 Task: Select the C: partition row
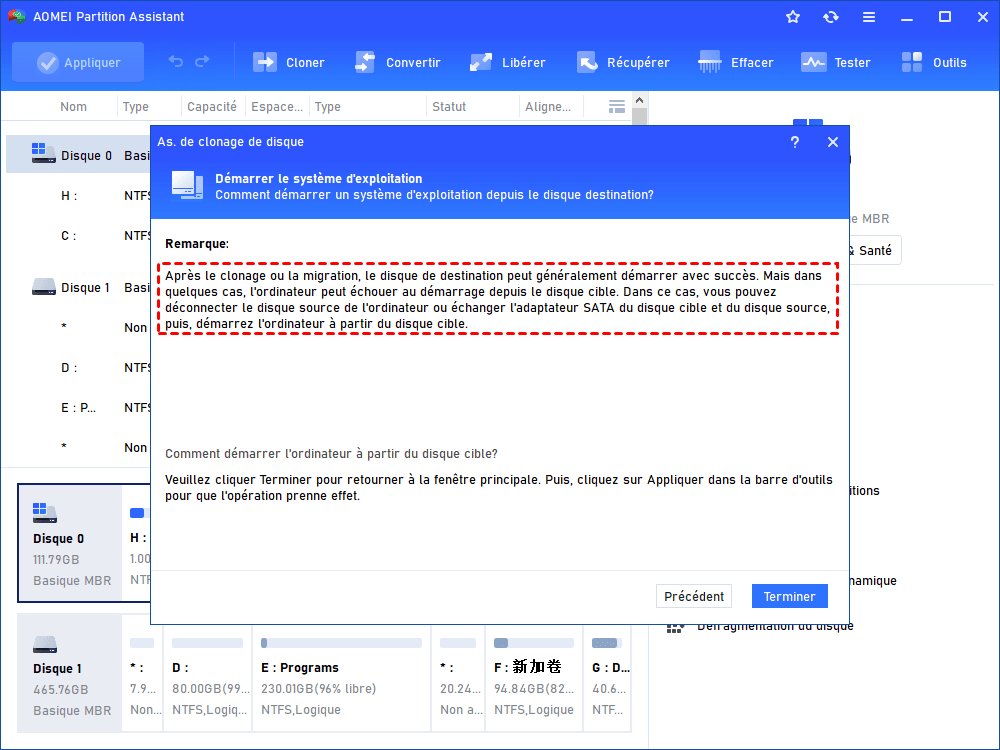pos(78,236)
